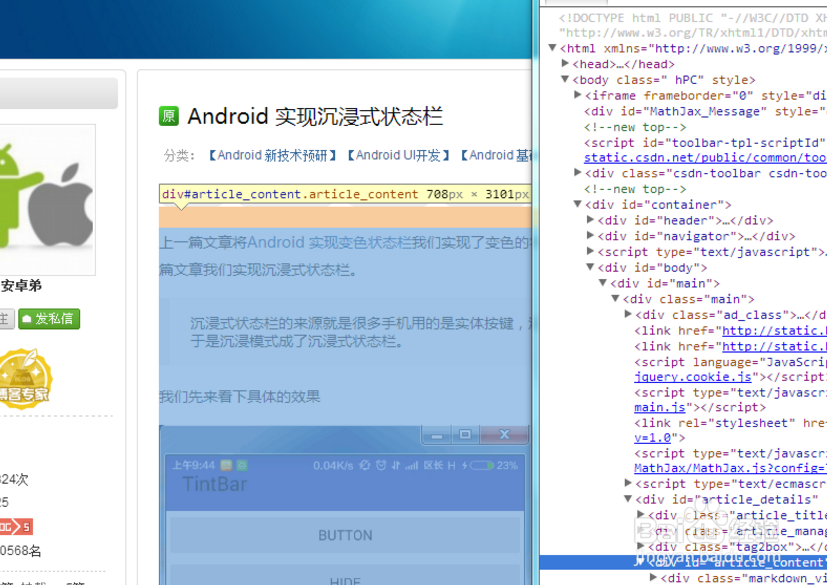The height and width of the screenshot is (585, 827).
Task: Expand the div class ad_class node
Action: 628,314
